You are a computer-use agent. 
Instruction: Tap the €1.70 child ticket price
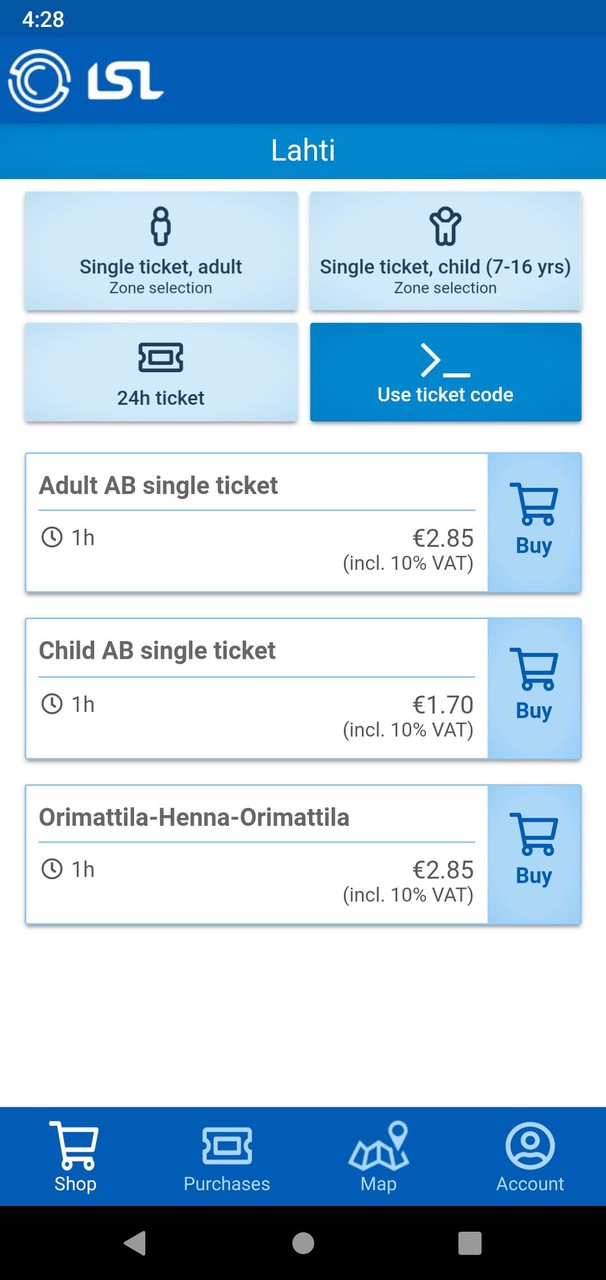[x=443, y=704]
